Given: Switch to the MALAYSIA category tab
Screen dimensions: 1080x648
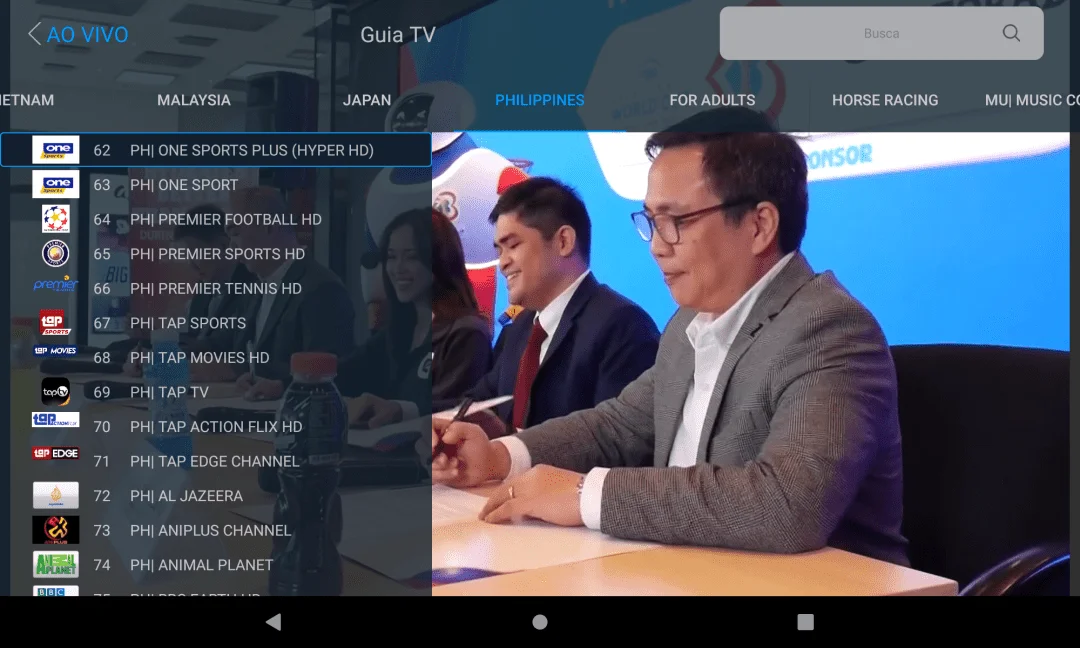Looking at the screenshot, I should click(x=194, y=100).
